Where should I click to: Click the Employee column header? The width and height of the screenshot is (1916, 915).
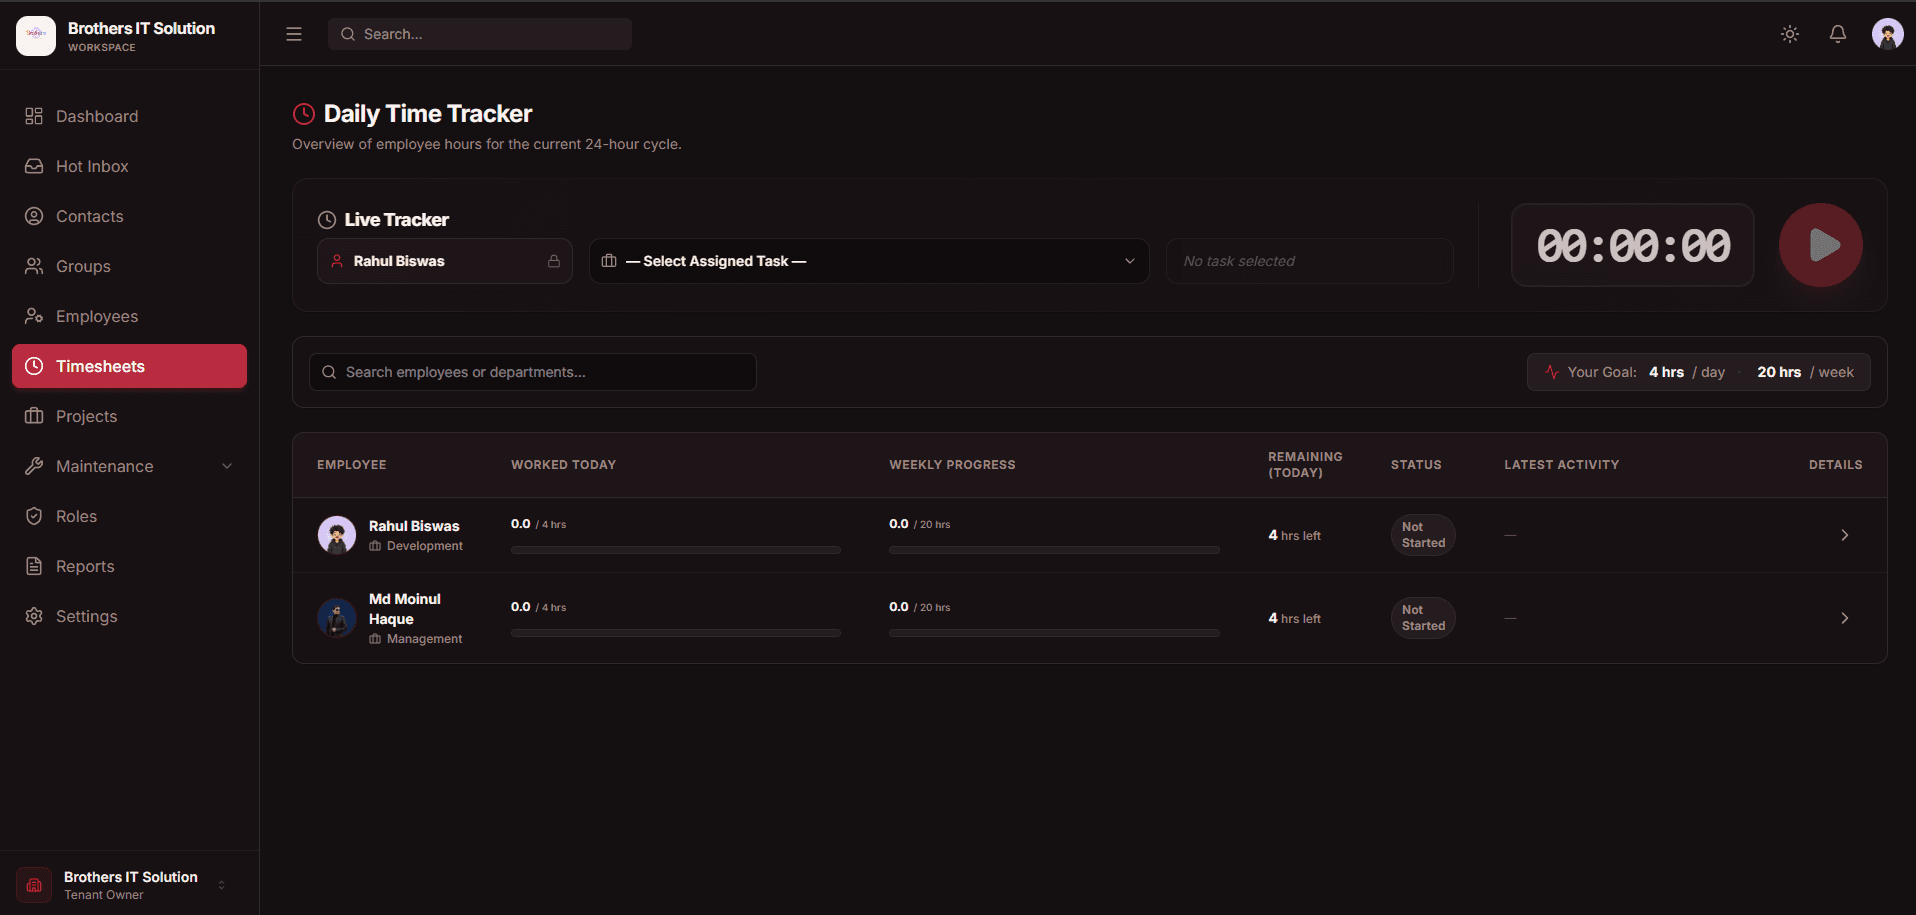click(352, 465)
